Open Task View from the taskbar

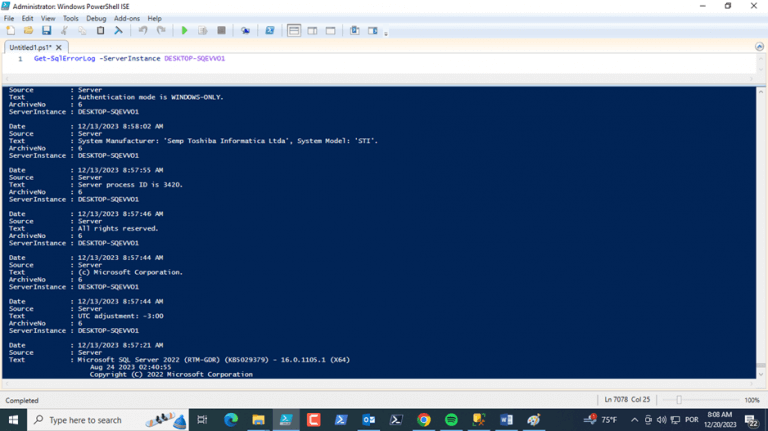click(x=202, y=420)
